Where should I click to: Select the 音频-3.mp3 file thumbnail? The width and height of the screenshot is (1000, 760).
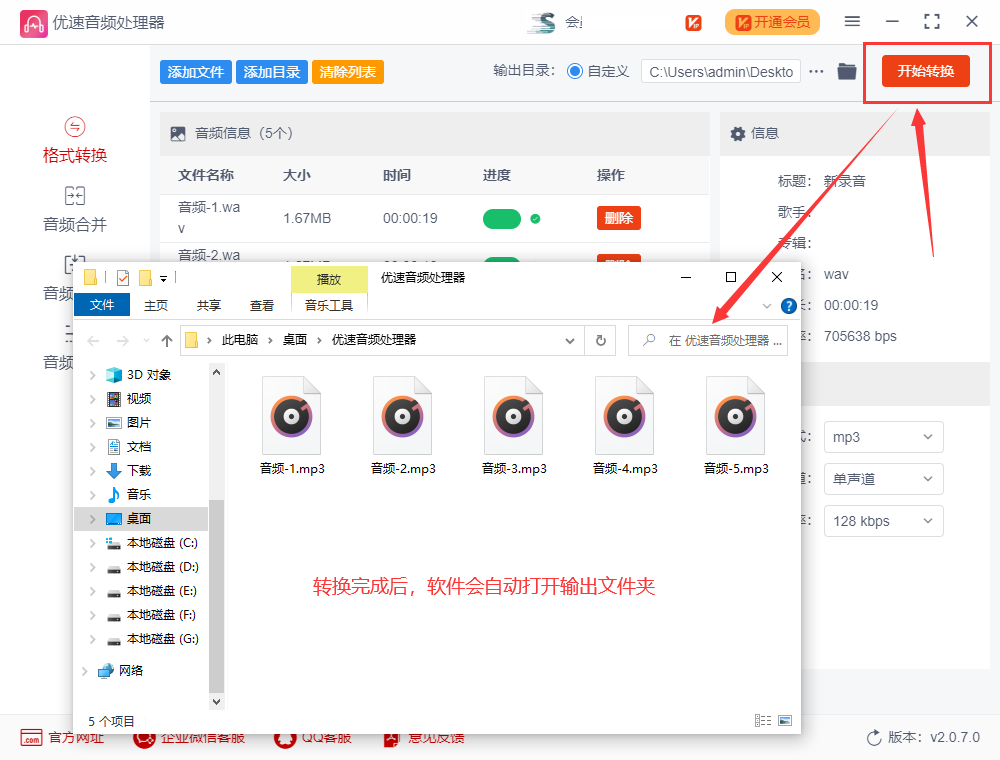[x=513, y=415]
